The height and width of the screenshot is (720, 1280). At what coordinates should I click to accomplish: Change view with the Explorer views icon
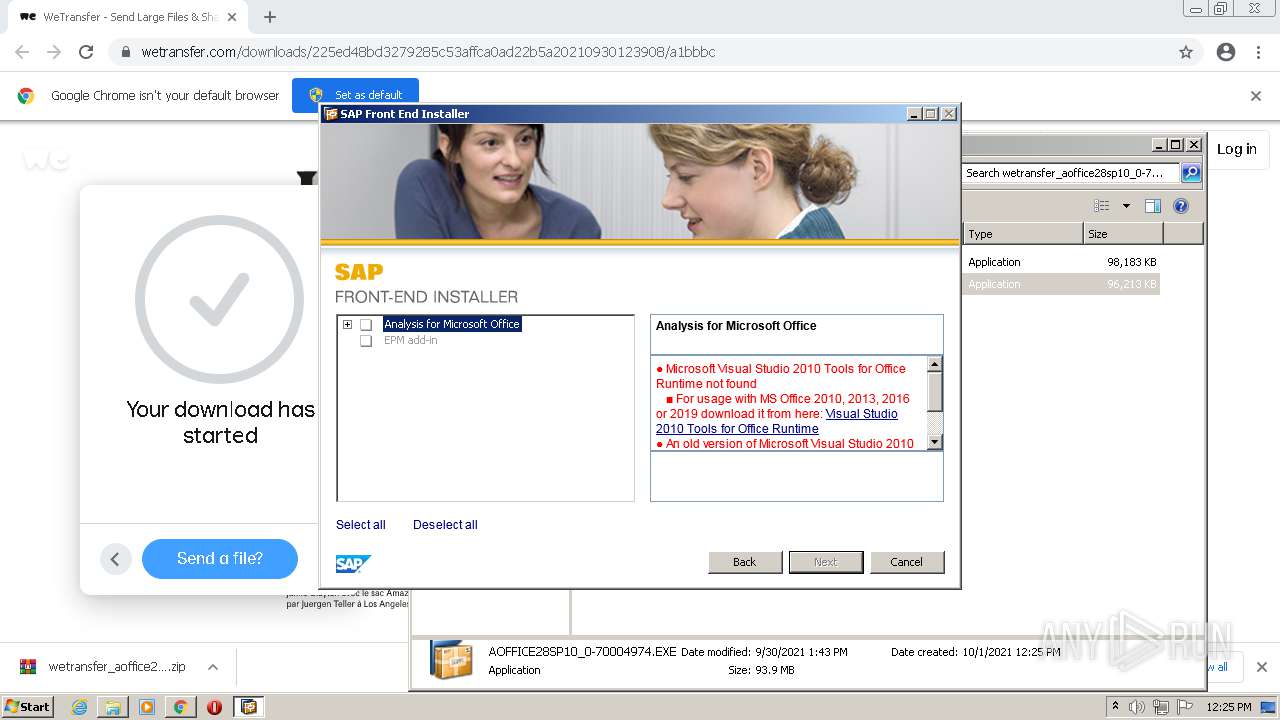pyautogui.click(x=1102, y=206)
